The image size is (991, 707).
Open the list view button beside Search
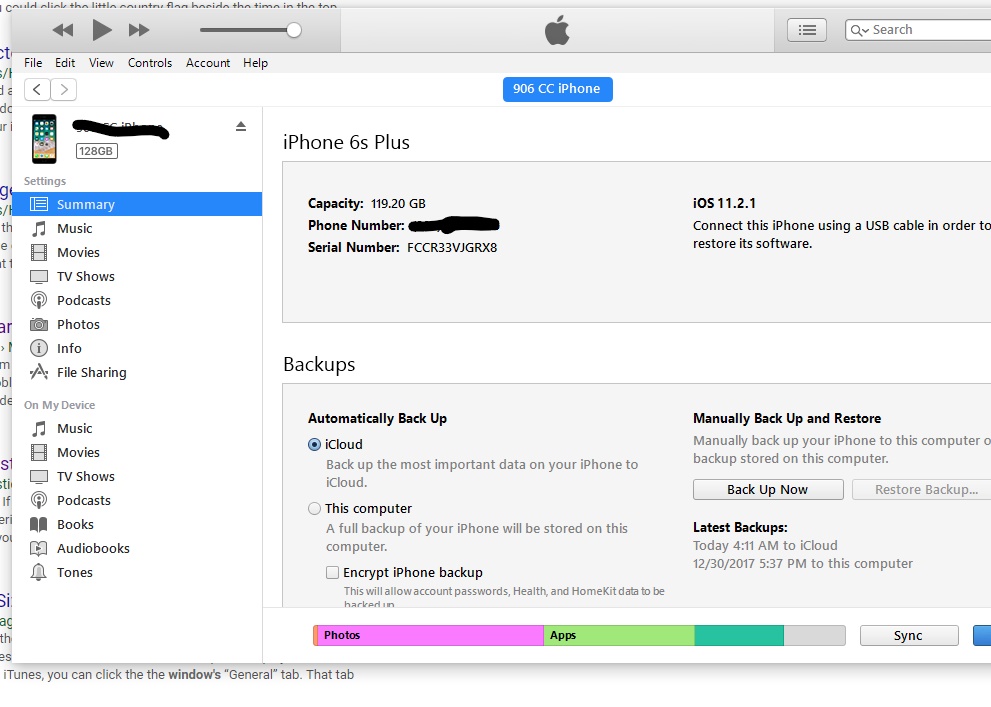(806, 30)
